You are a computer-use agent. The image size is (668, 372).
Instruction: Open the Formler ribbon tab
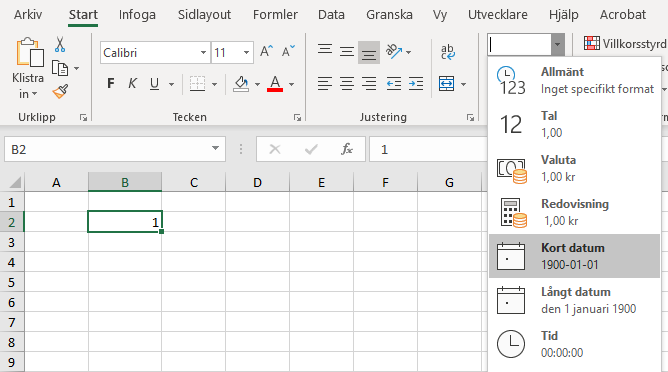pyautogui.click(x=275, y=15)
